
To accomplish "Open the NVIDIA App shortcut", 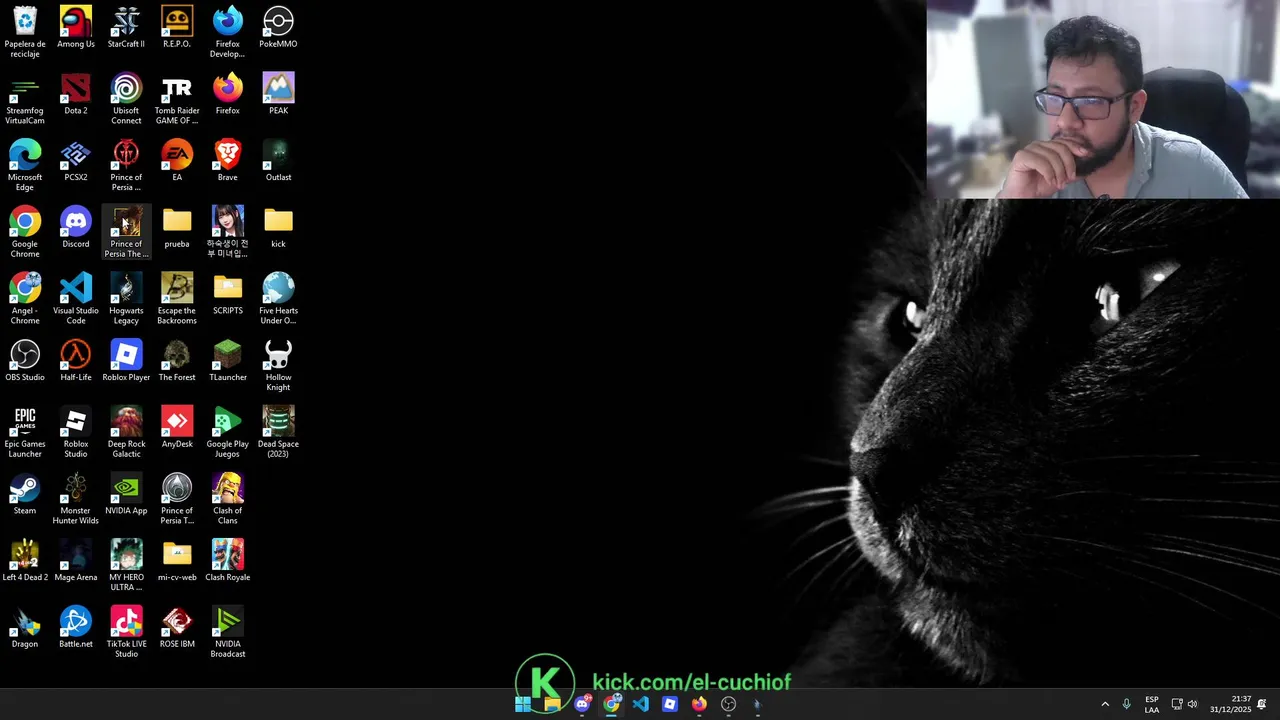I will tap(126, 494).
